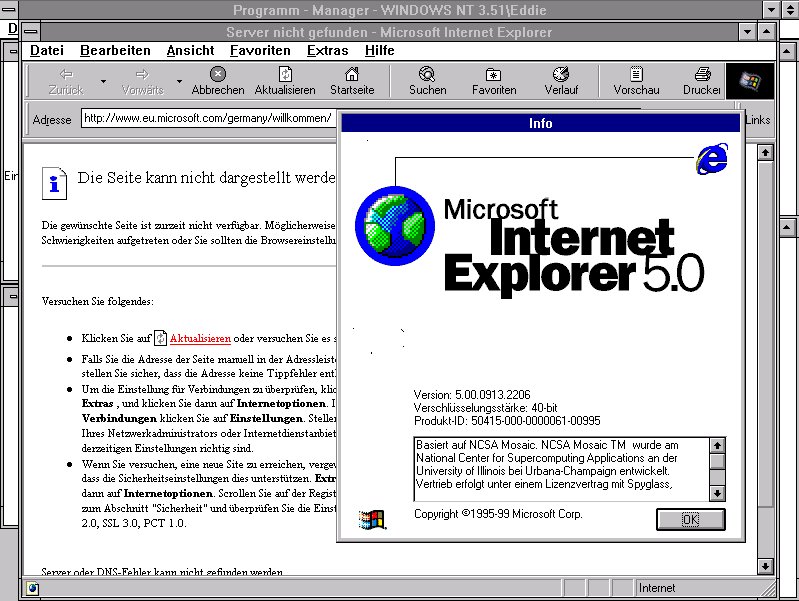Show Verlauf history icon
This screenshot has width=799, height=601.
point(561,74)
